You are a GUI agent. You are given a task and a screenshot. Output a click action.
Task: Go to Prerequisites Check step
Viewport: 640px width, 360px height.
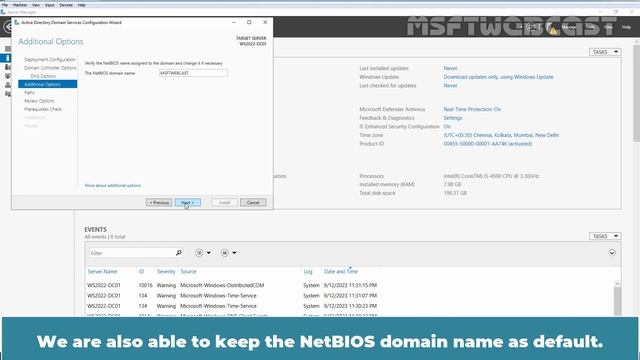click(x=43, y=109)
